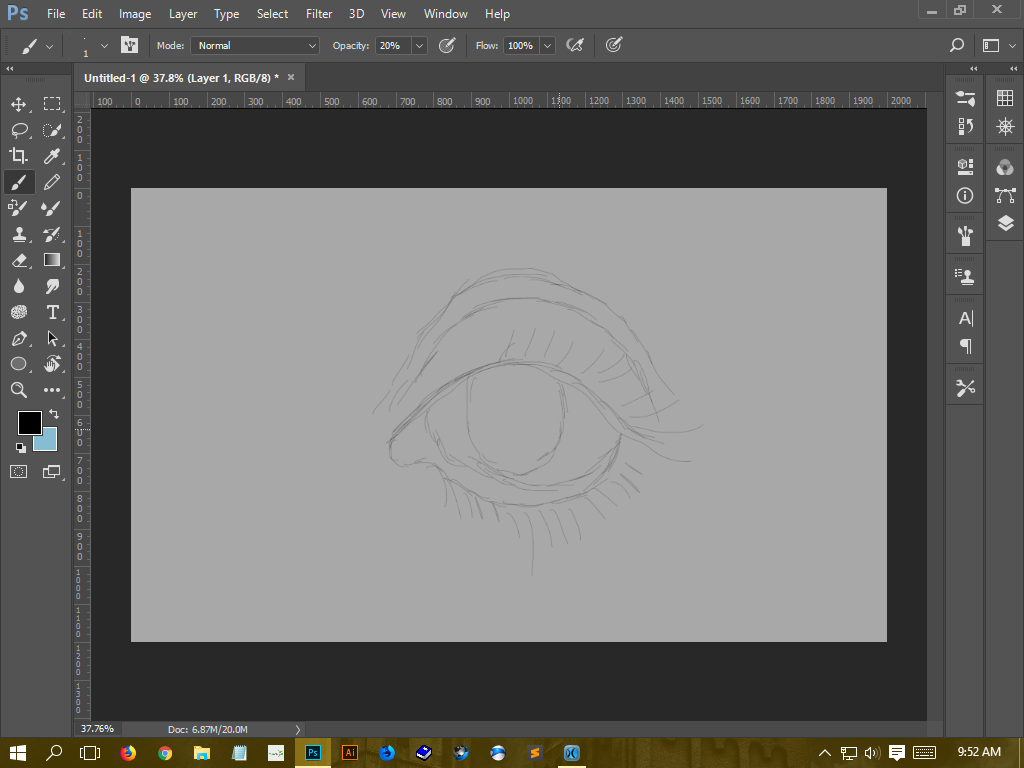Screen dimensions: 1024x768
Task: Open the Paragraph panel
Action: [965, 346]
